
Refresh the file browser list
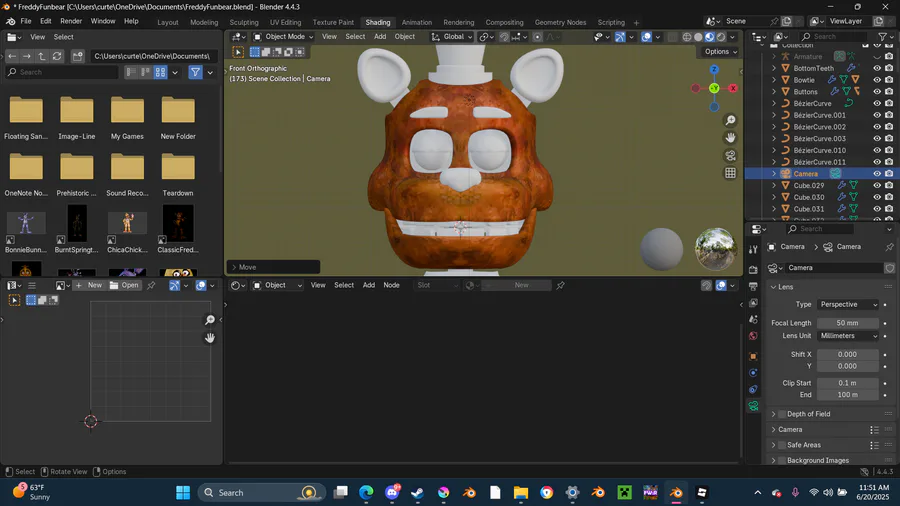pos(57,56)
